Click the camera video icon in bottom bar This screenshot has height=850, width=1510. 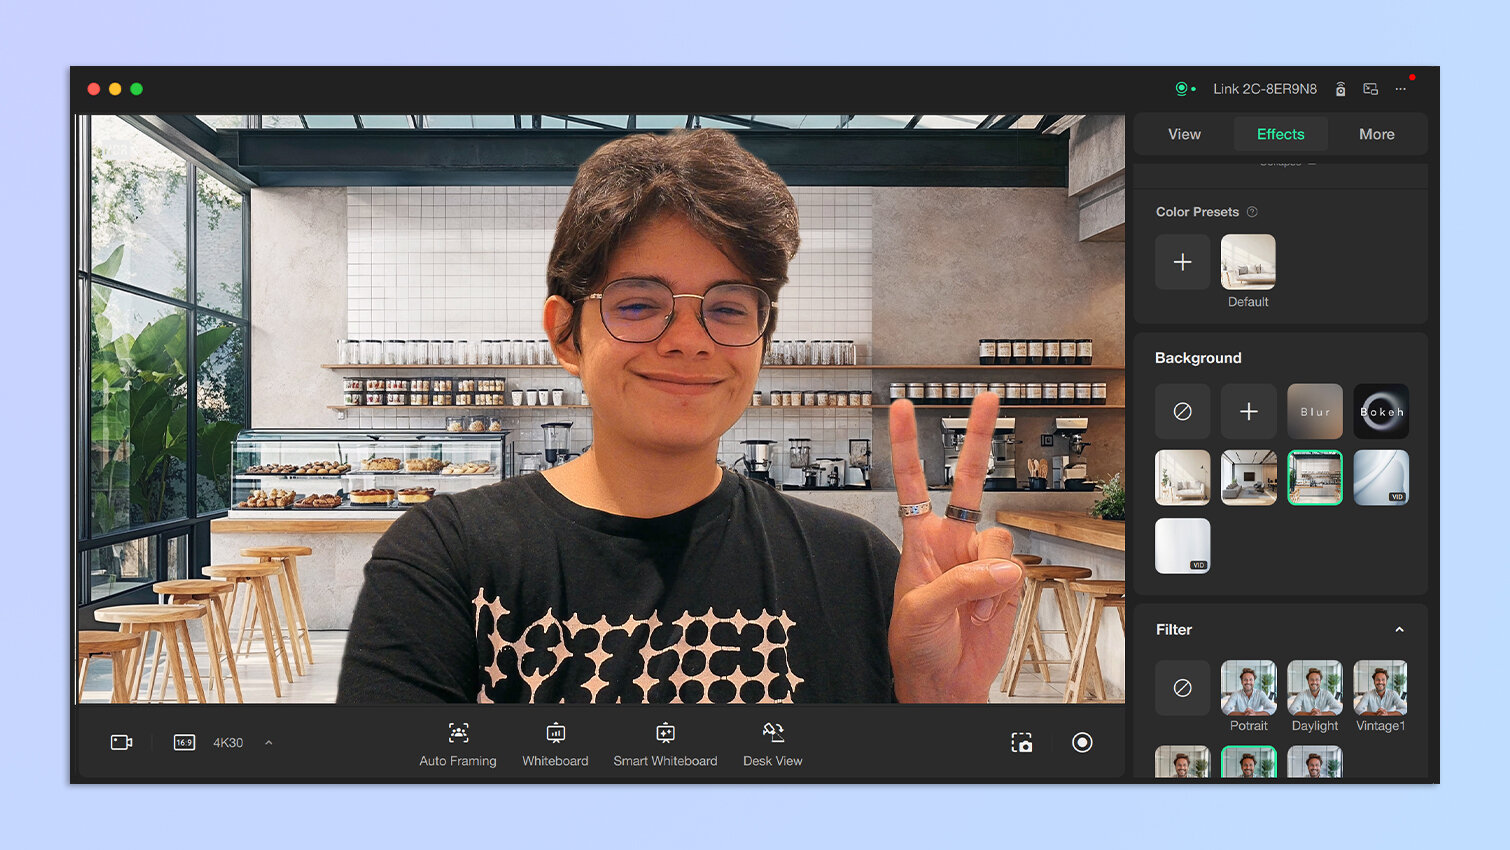tap(121, 742)
